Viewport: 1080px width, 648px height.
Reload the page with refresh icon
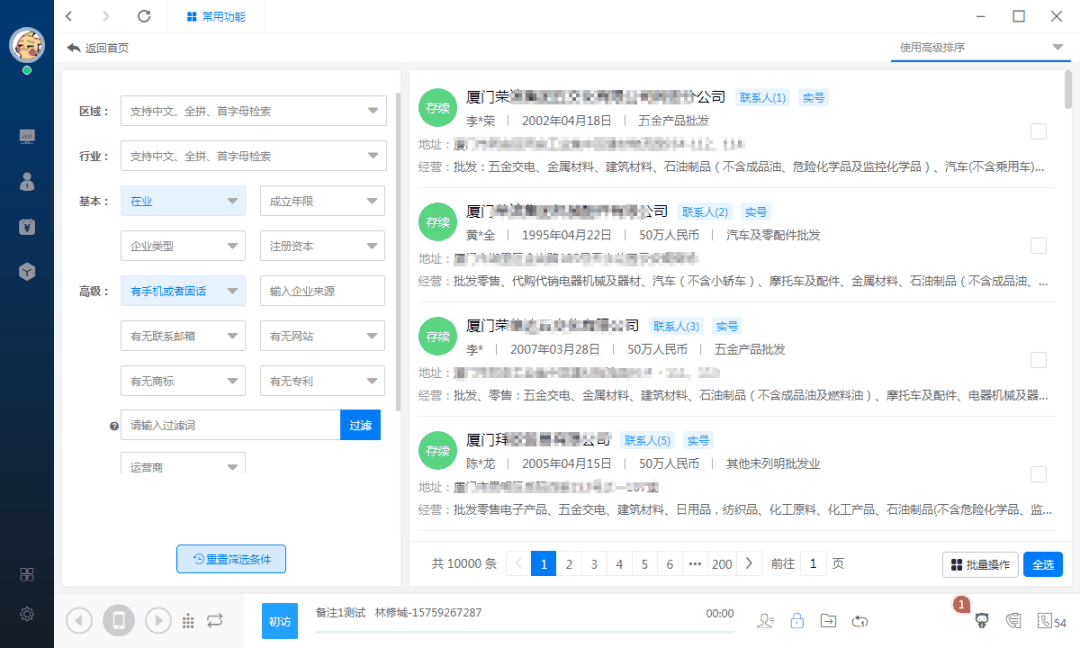click(x=144, y=16)
